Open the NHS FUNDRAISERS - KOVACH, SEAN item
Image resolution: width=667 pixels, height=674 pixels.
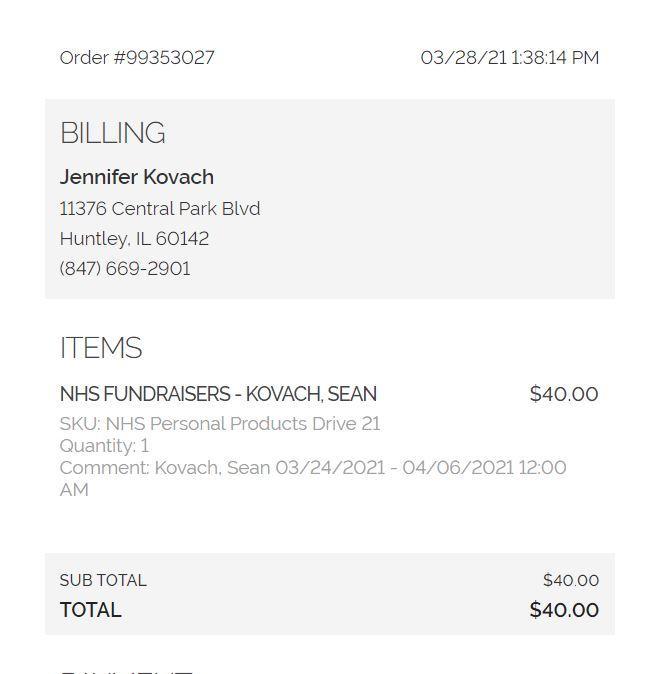(x=218, y=394)
